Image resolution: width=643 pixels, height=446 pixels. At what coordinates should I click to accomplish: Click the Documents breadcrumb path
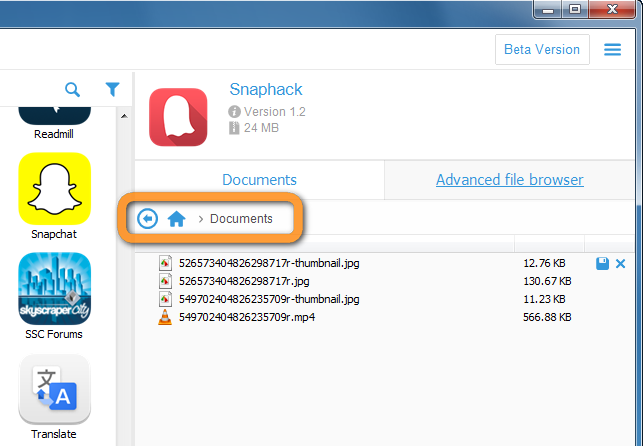tap(241, 218)
